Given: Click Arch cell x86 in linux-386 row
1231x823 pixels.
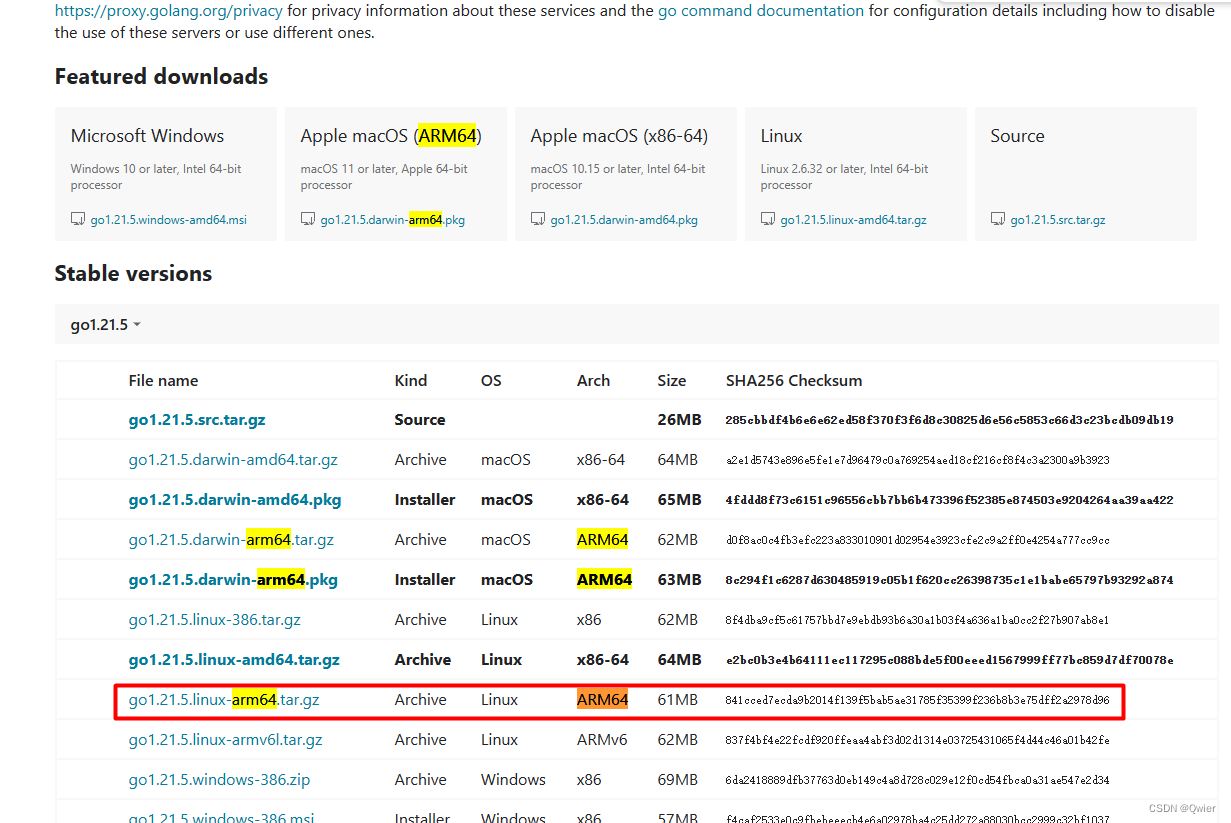Looking at the screenshot, I should (x=589, y=620).
